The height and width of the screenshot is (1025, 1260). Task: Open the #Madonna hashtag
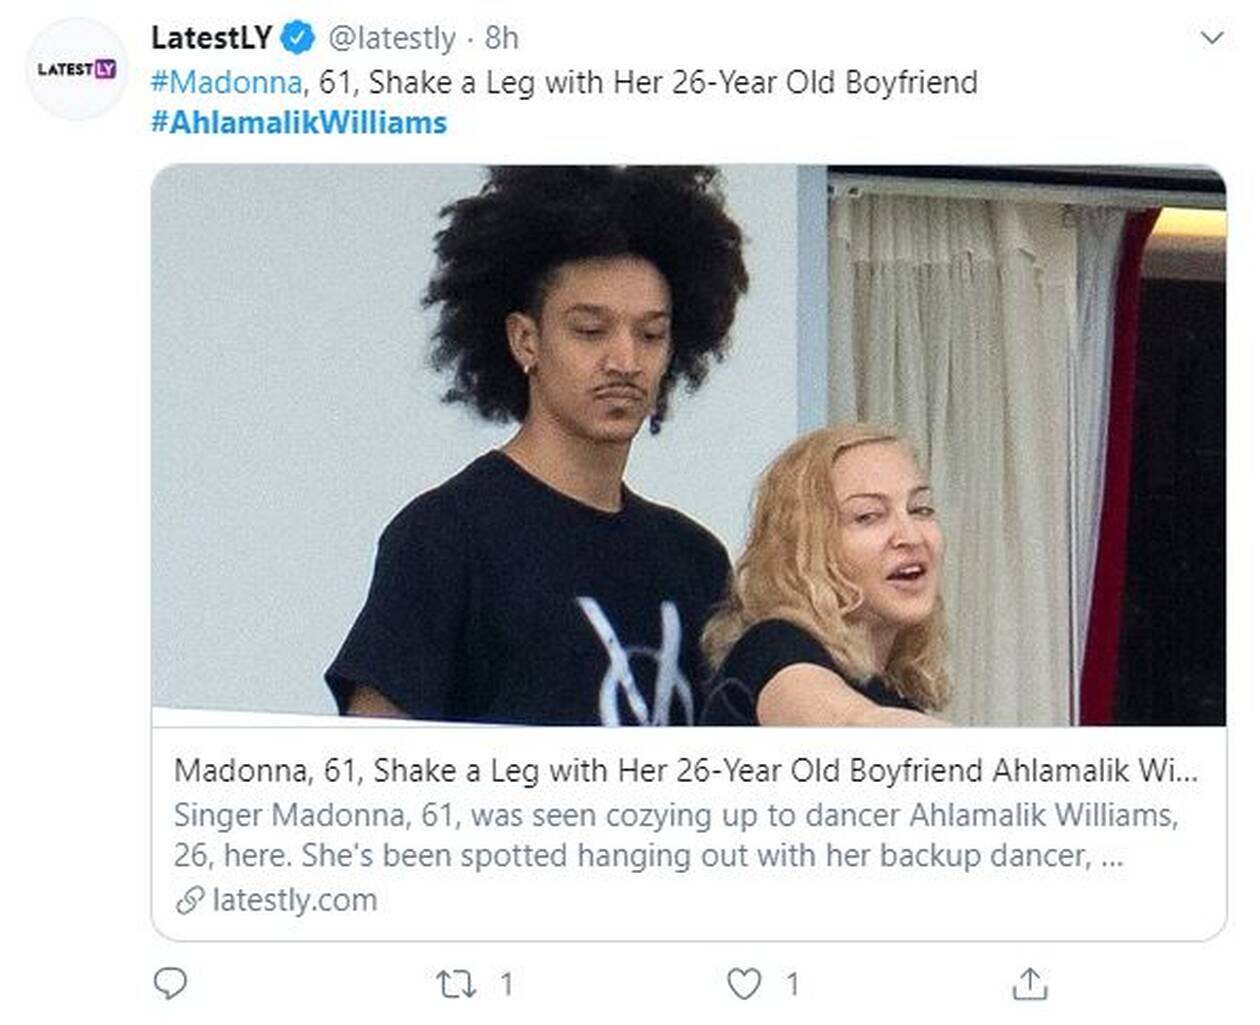[226, 82]
